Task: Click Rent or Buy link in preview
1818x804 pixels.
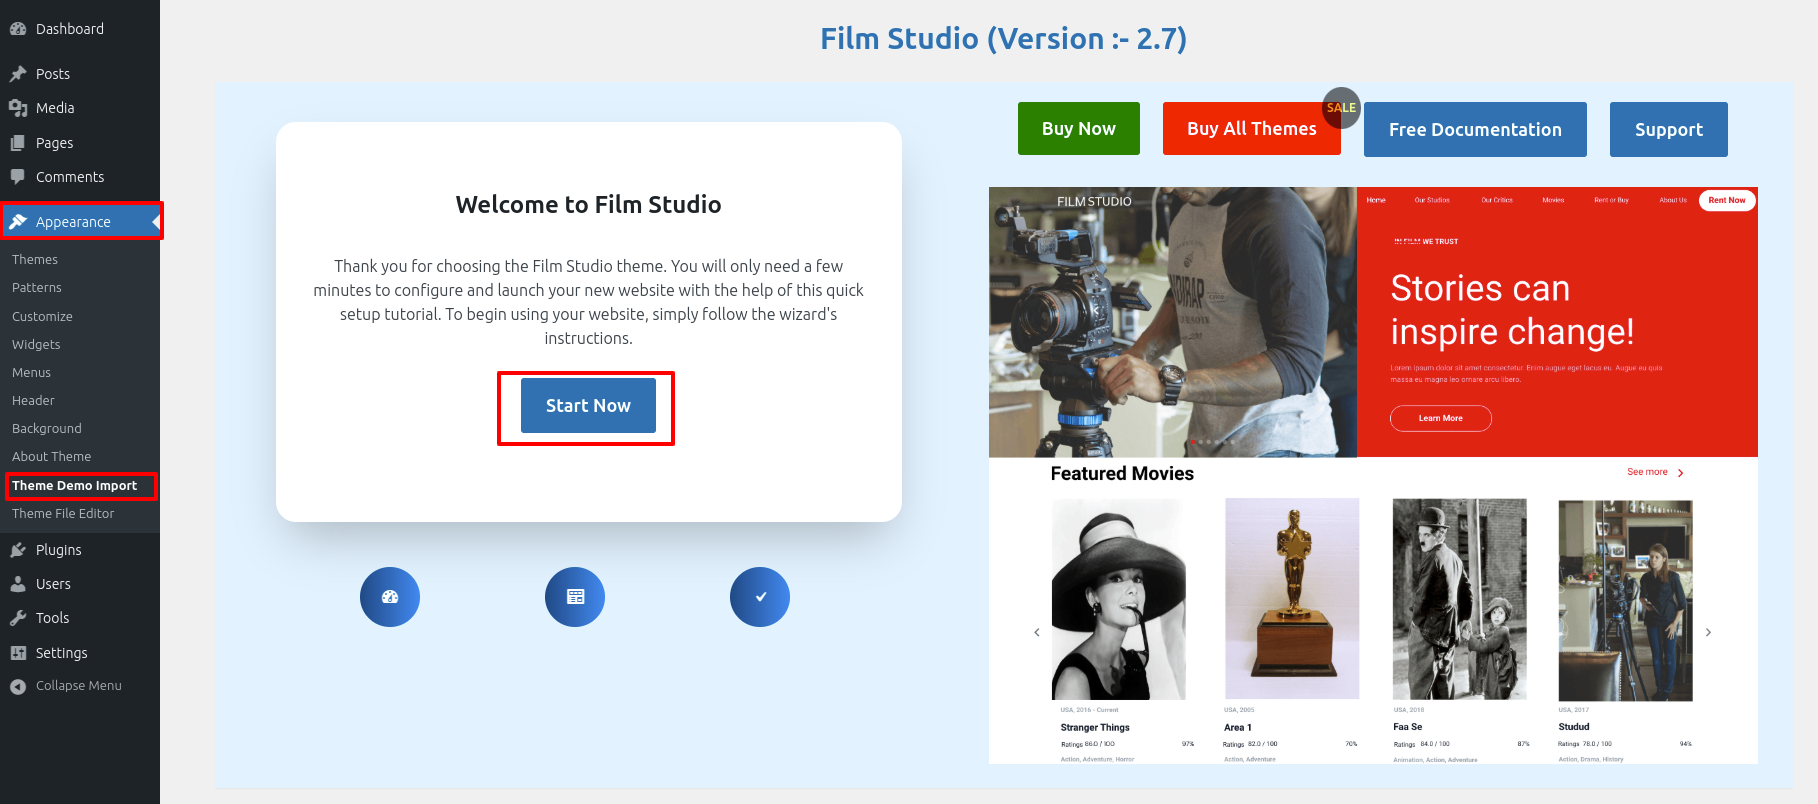Action: (1611, 200)
